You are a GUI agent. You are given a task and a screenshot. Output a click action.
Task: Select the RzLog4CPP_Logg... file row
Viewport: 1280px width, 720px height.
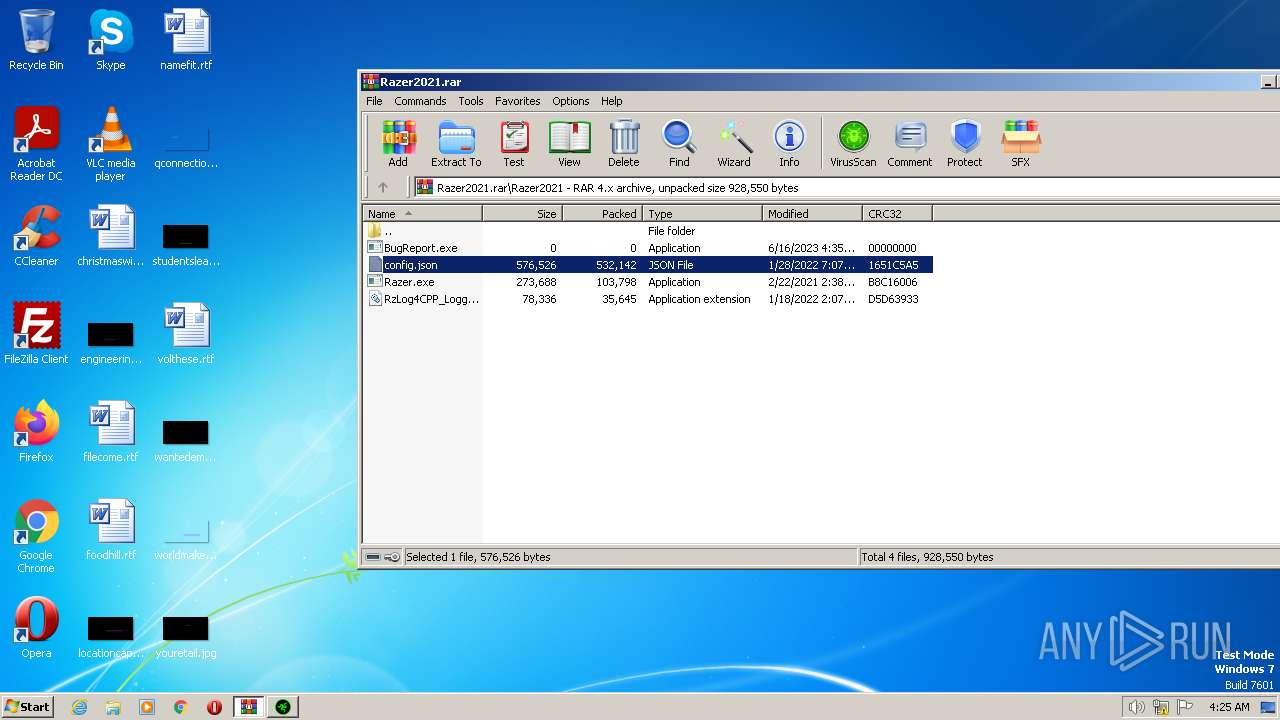click(x=647, y=299)
